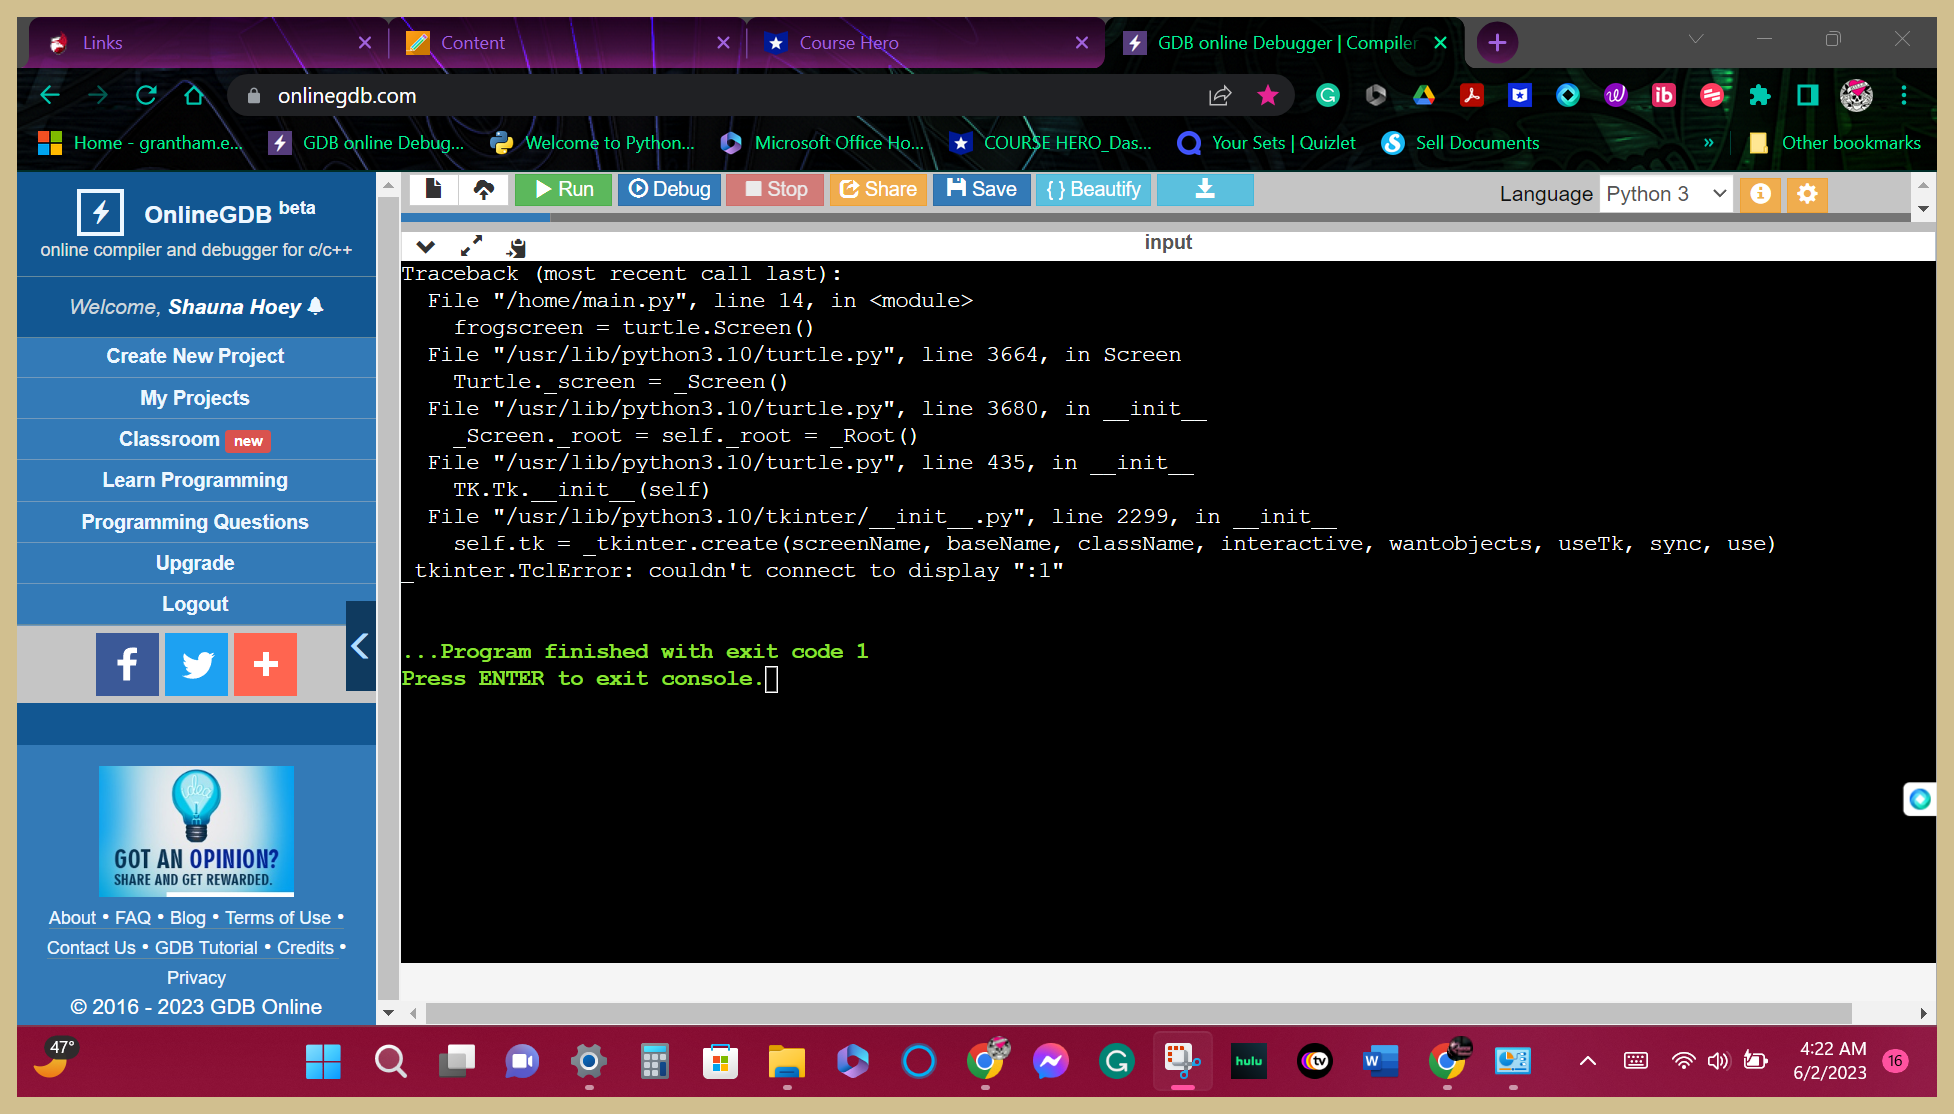Open the Chrome three-dot menu
Image resolution: width=1954 pixels, height=1114 pixels.
coord(1904,95)
